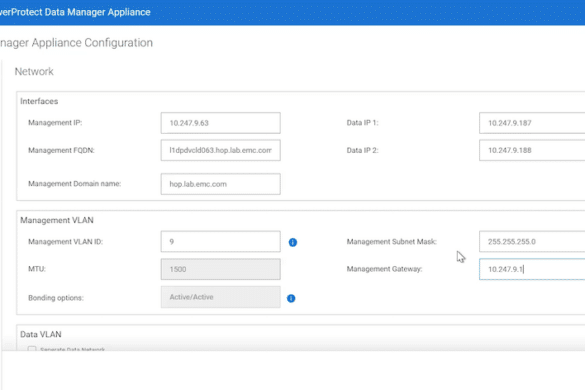Viewport: 585px width, 390px height.
Task: Click the Management VLAN group label
Action: (x=57, y=220)
